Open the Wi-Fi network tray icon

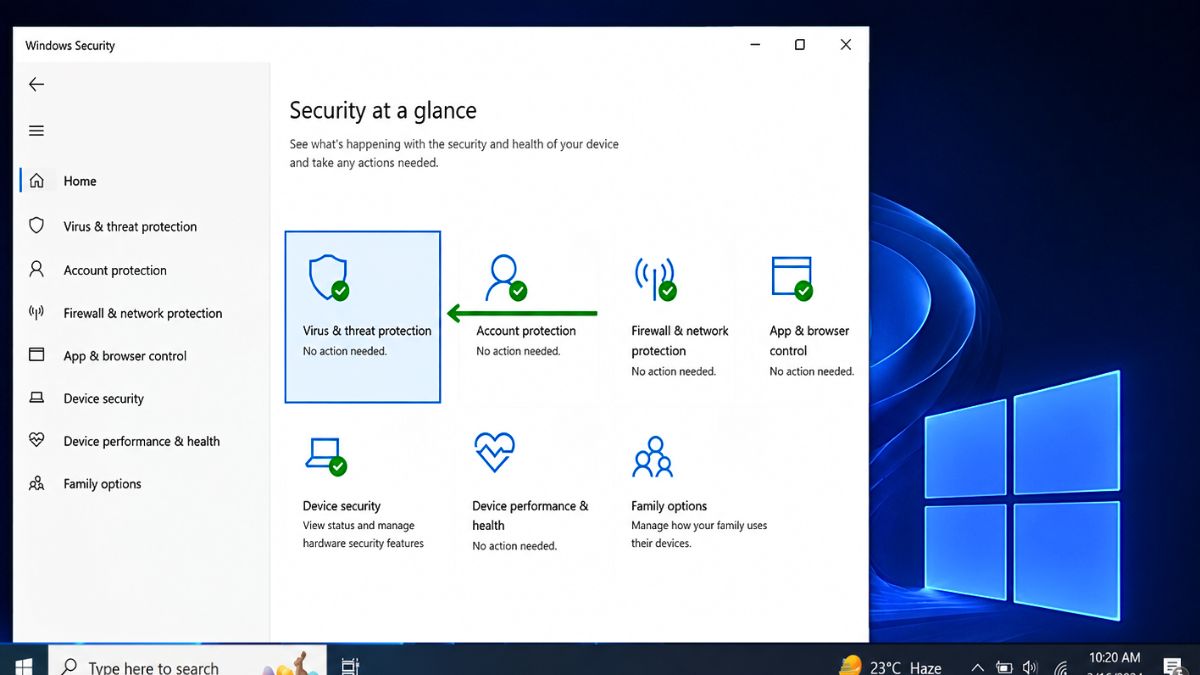tap(1061, 668)
